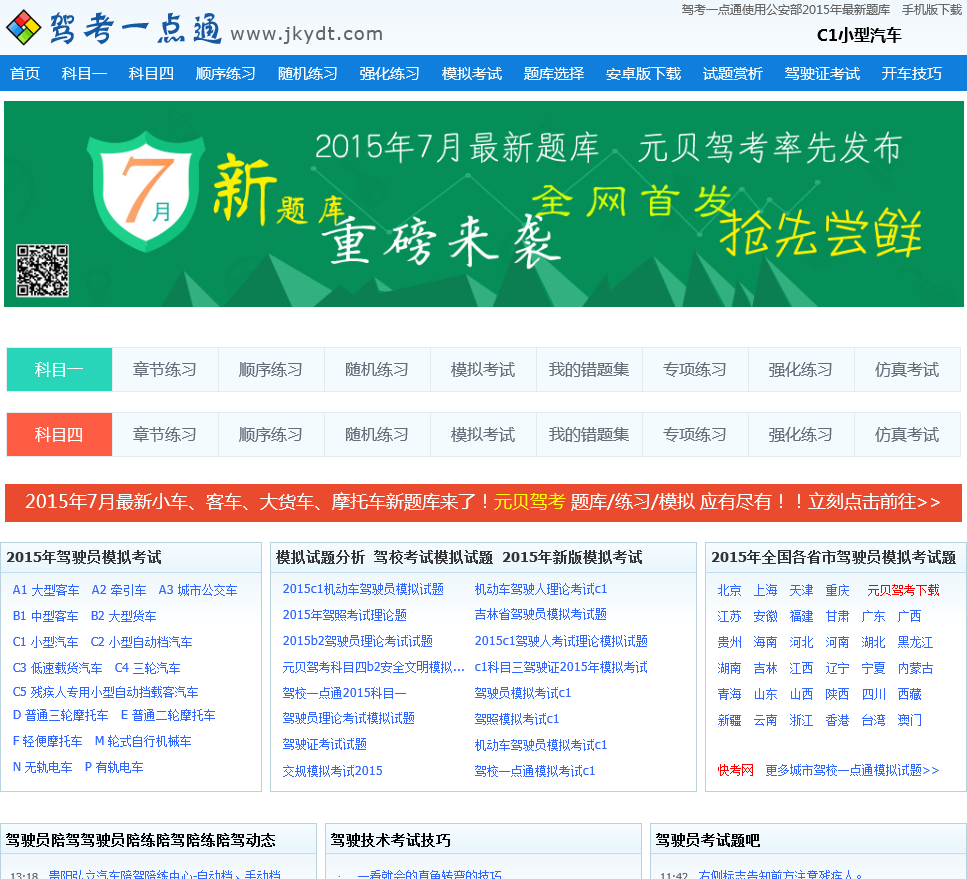Image resolution: width=967 pixels, height=879 pixels.
Task: Open 强化练习 in the 科目四 row
Action: pos(800,434)
